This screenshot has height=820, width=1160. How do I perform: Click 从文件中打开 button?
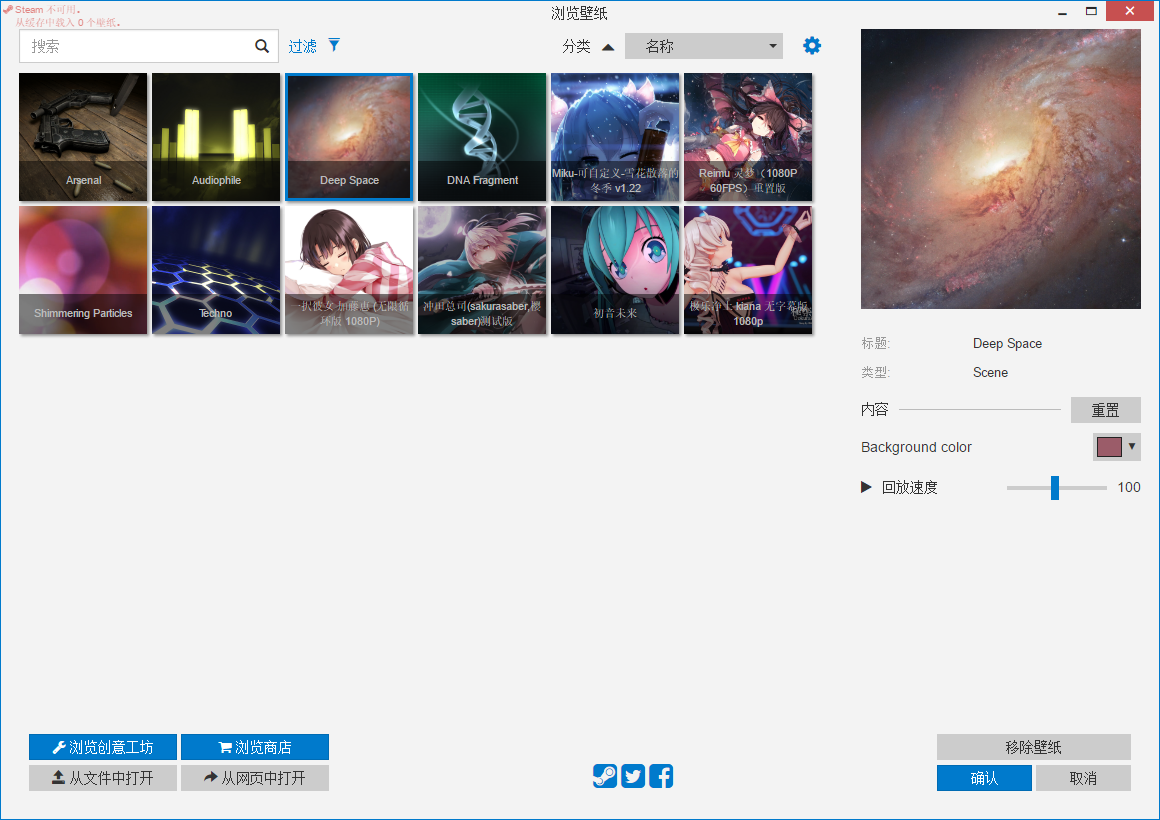coord(103,778)
